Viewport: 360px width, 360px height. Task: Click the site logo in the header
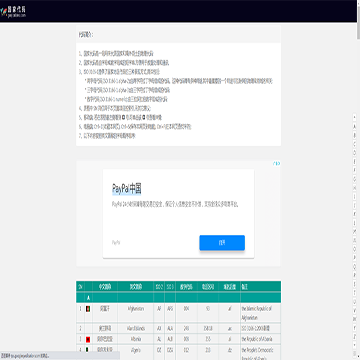(13, 12)
